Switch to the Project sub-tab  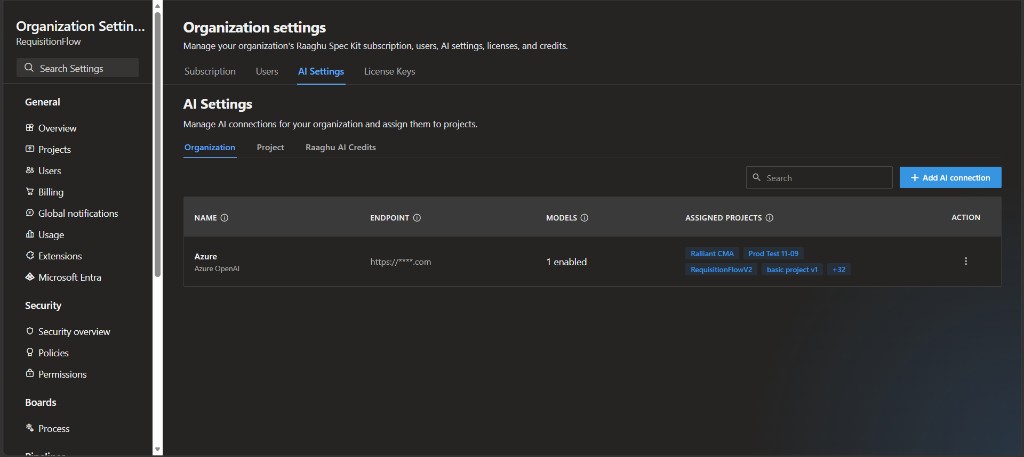[270, 148]
